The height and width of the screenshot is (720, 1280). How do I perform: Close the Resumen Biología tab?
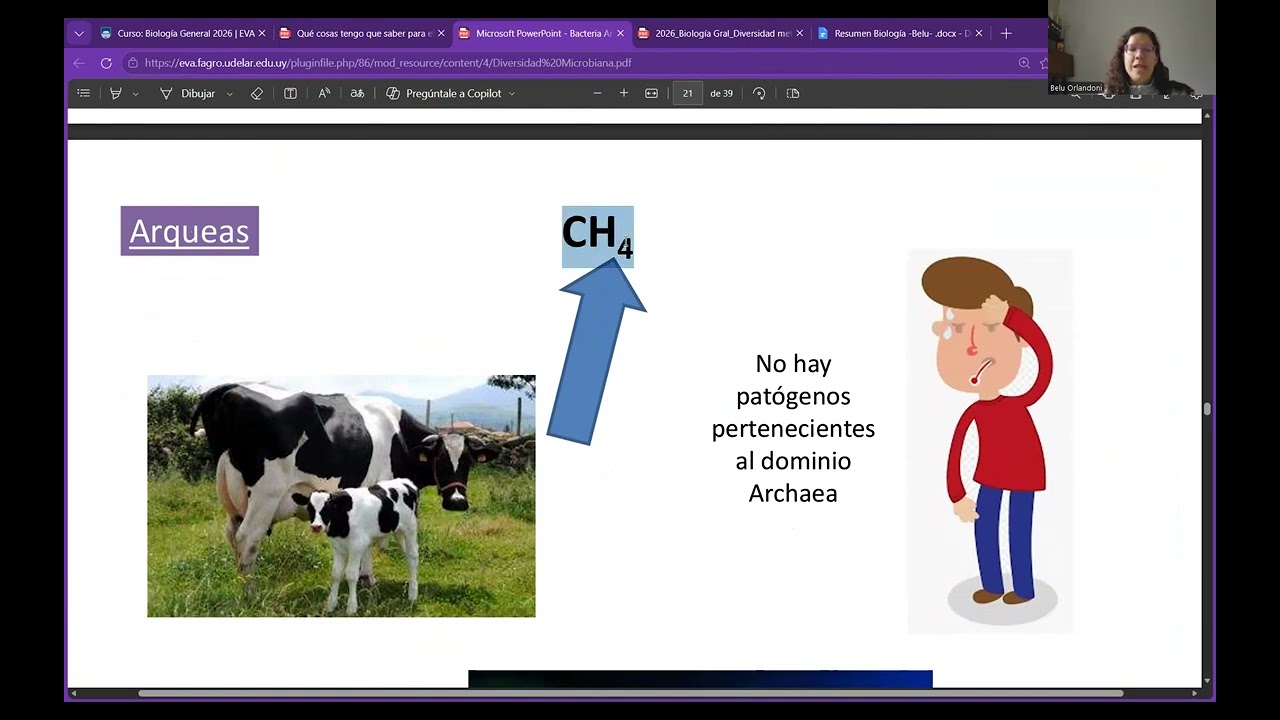(979, 33)
